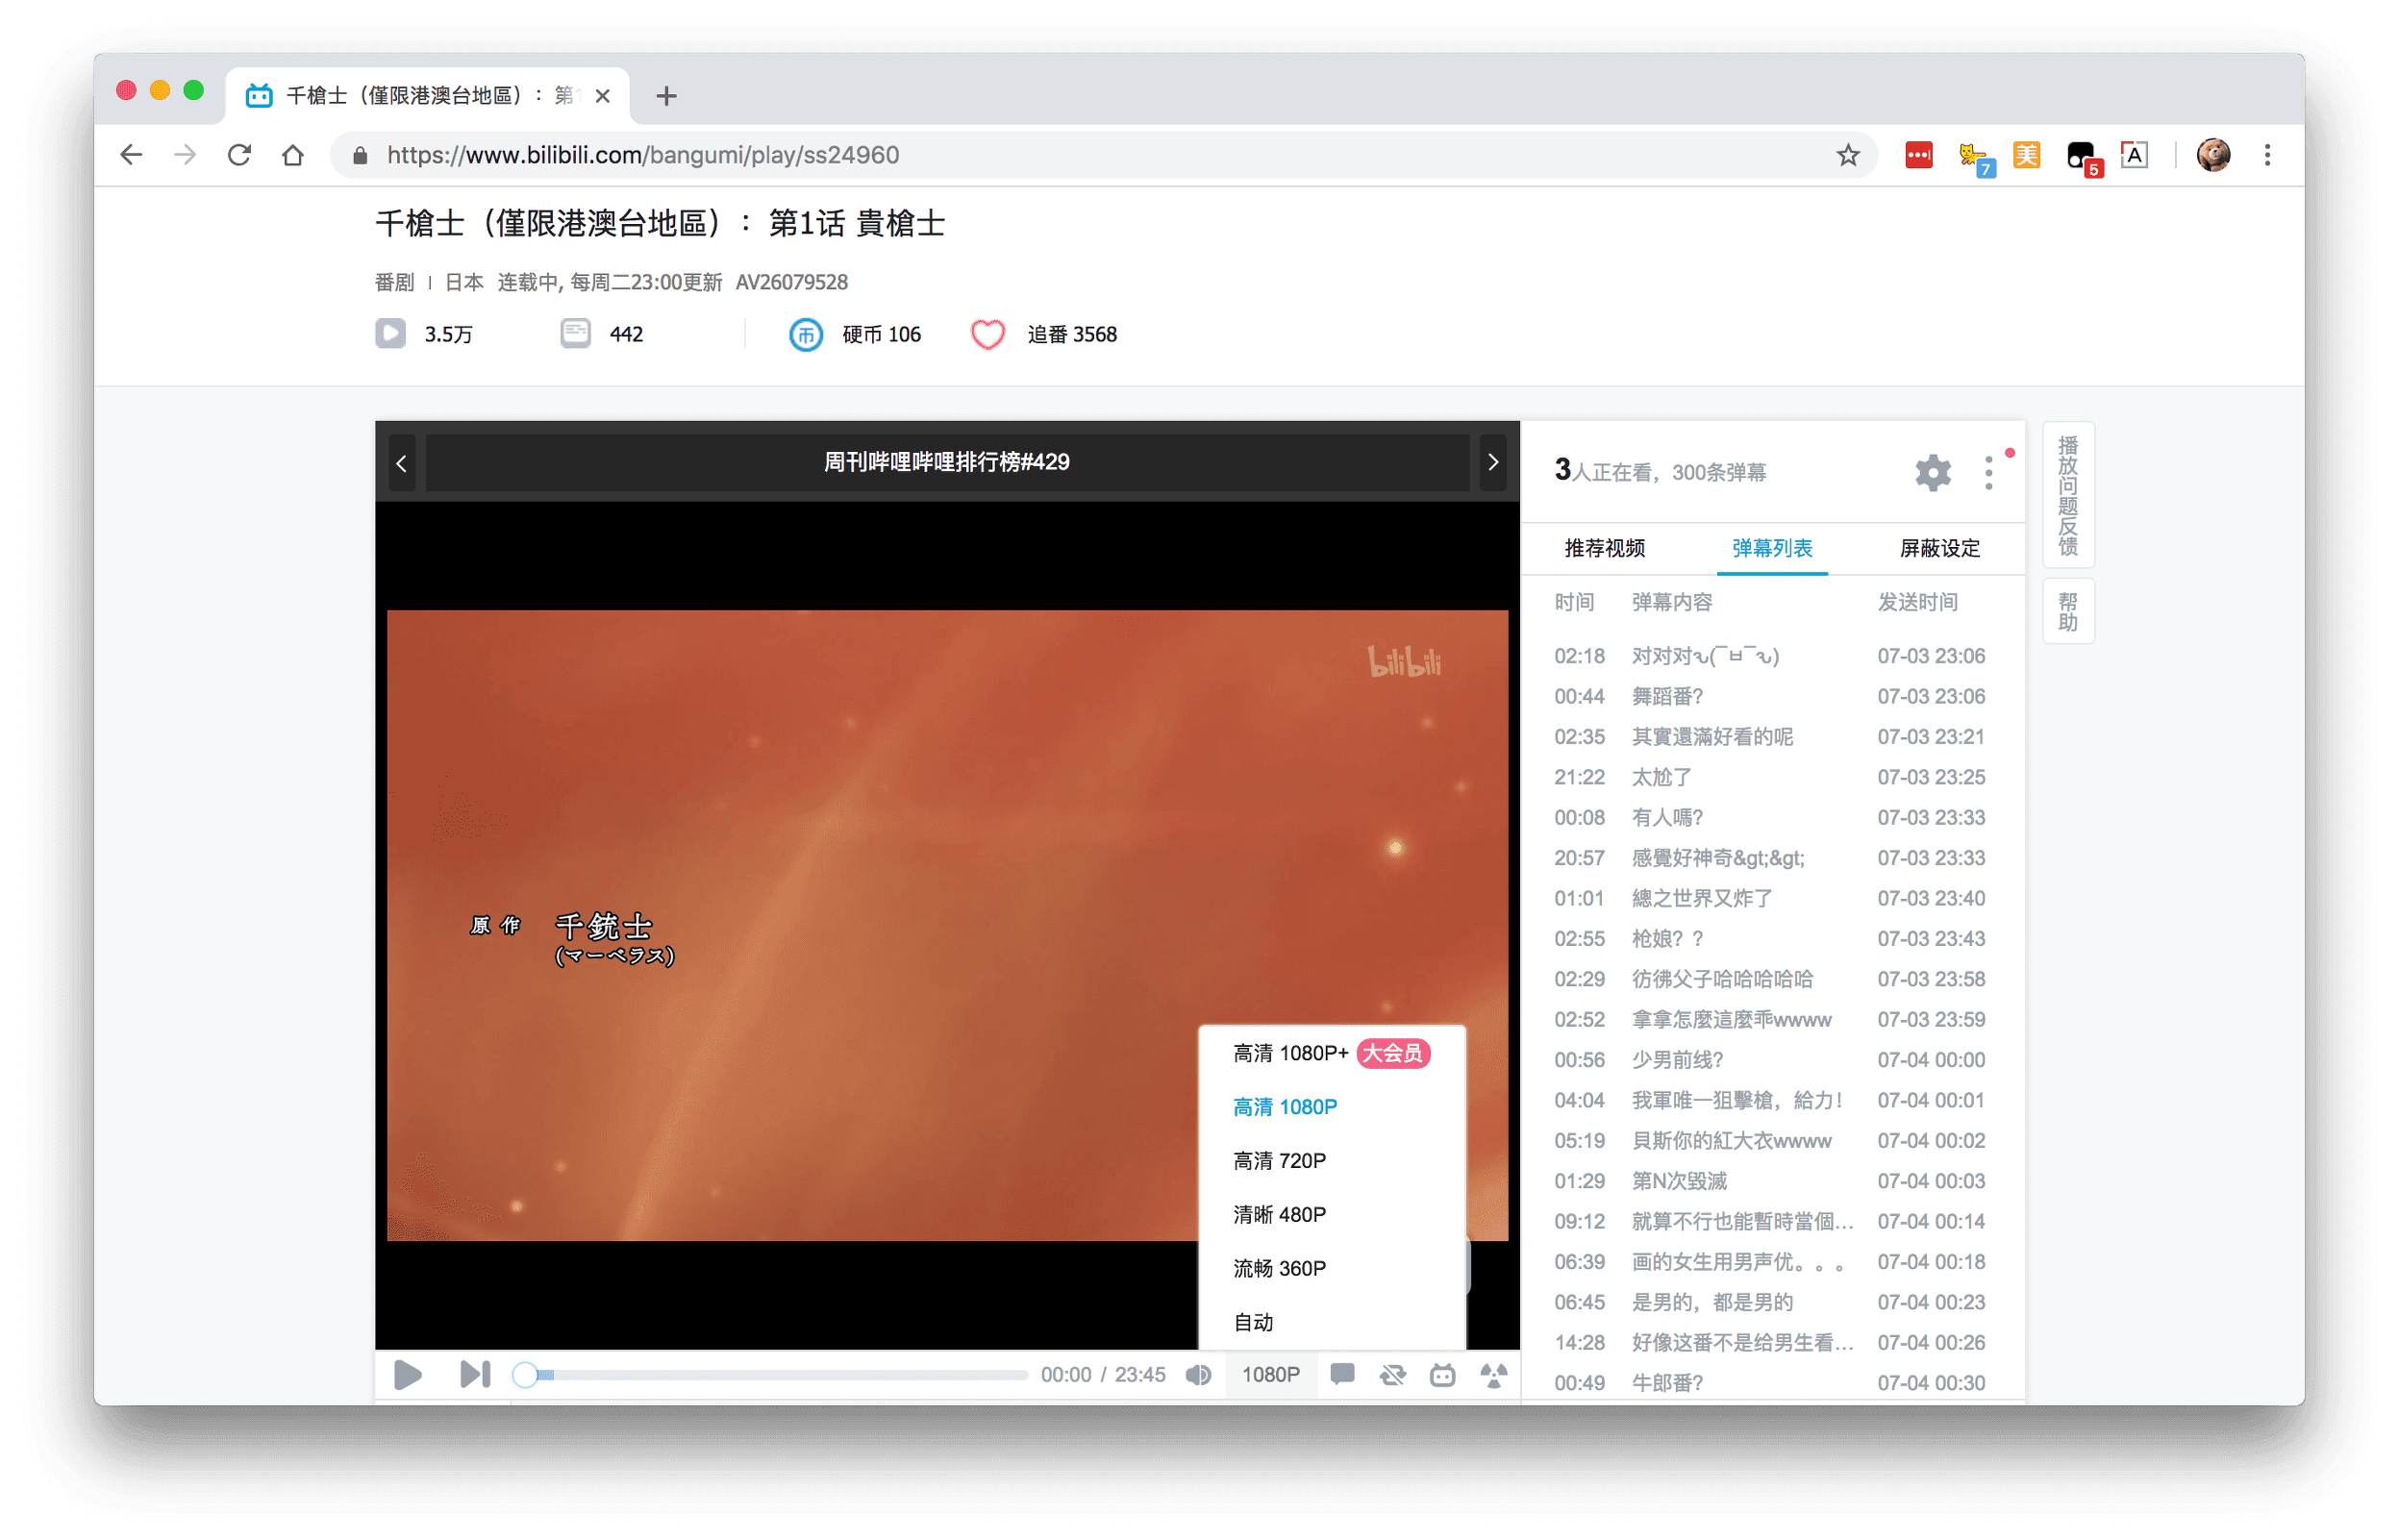Click the orange 美 extension icon
The height and width of the screenshot is (1540, 2399).
[x=2026, y=155]
